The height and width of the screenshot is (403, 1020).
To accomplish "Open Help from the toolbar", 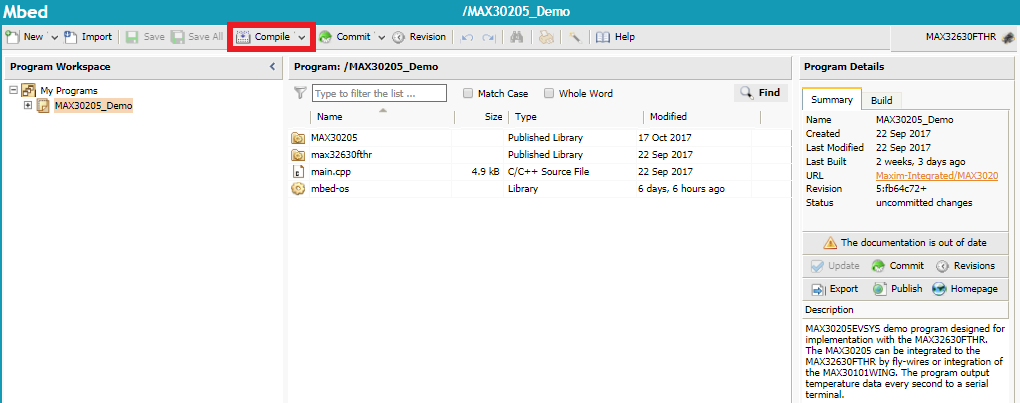I will click(x=615, y=37).
